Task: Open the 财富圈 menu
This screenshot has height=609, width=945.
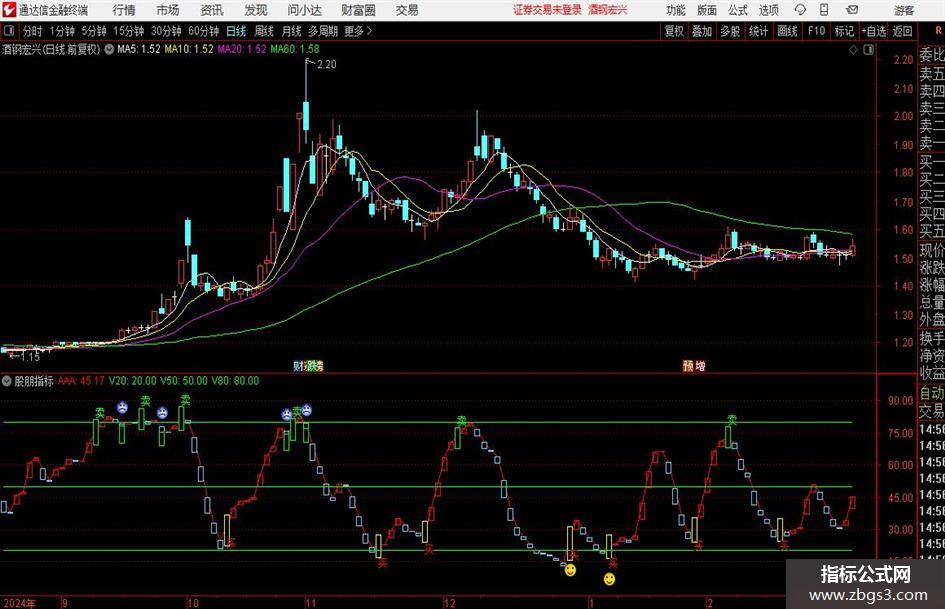Action: point(358,10)
